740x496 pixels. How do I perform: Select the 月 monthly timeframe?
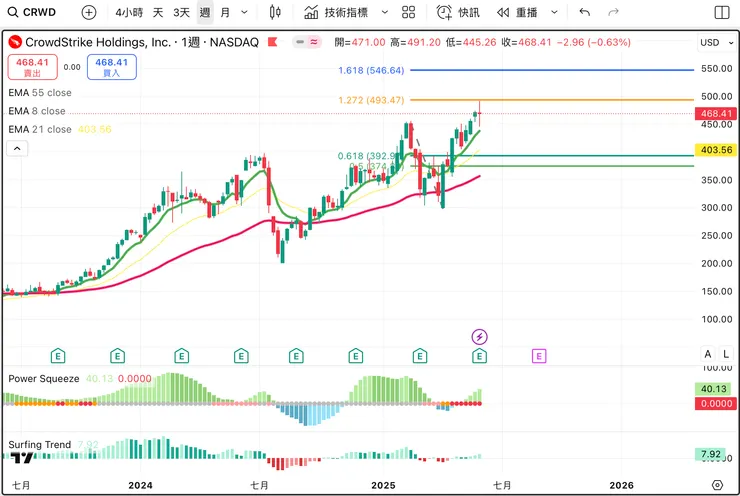[x=225, y=12]
